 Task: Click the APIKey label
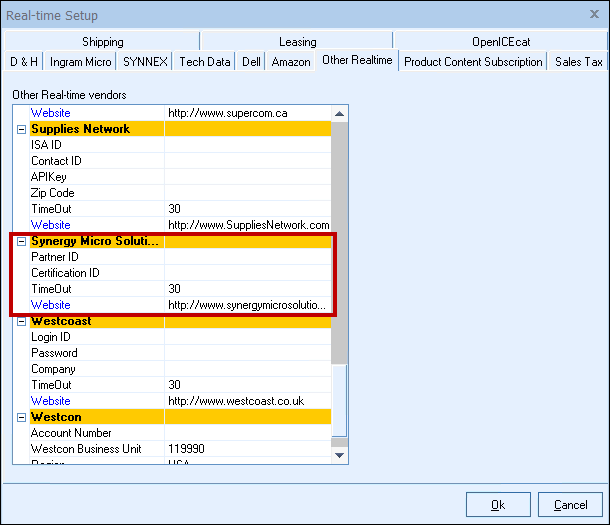(49, 177)
